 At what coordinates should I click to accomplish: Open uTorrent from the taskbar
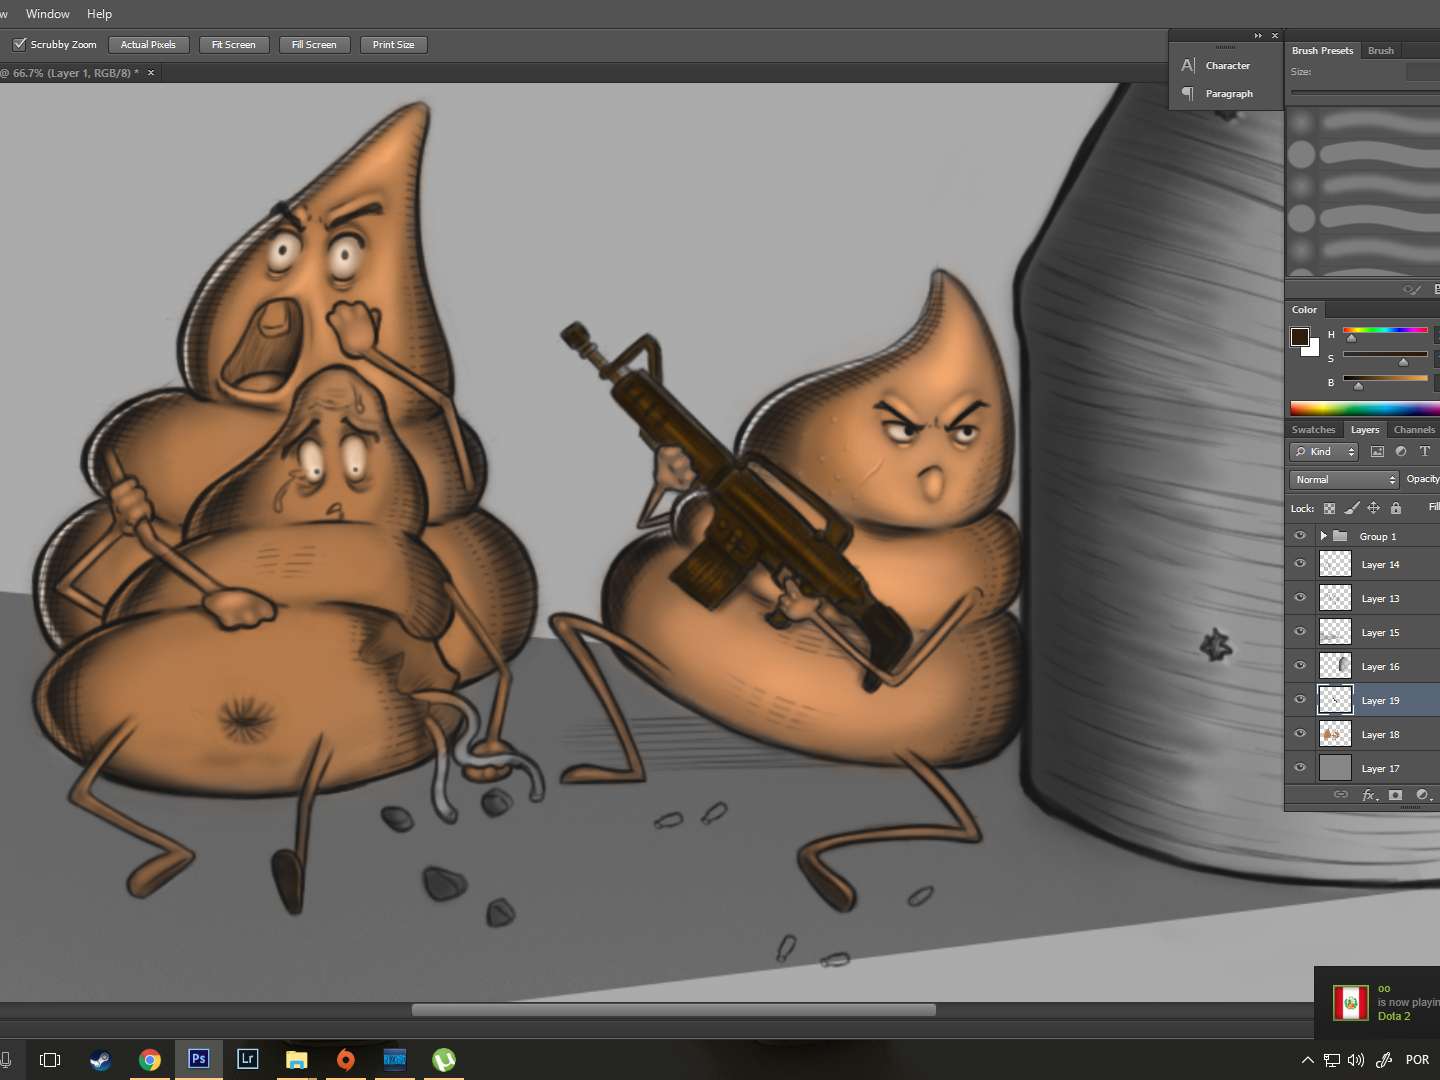(x=444, y=1060)
